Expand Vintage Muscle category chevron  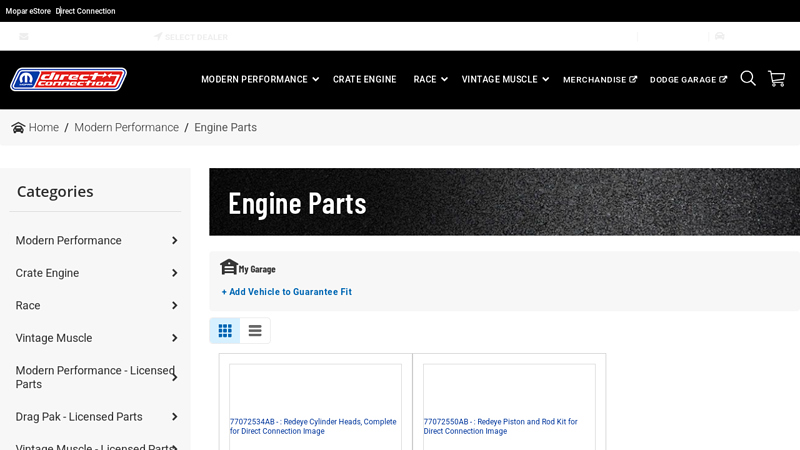coord(174,338)
